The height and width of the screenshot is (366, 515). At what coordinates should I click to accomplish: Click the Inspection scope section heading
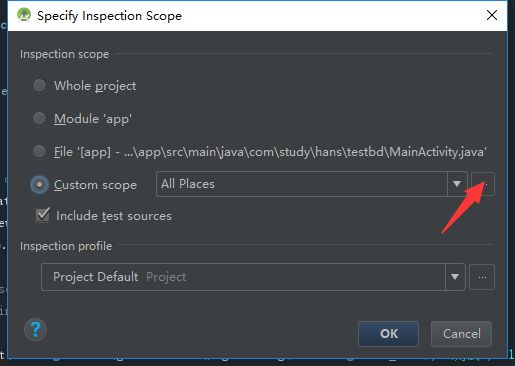click(x=64, y=54)
